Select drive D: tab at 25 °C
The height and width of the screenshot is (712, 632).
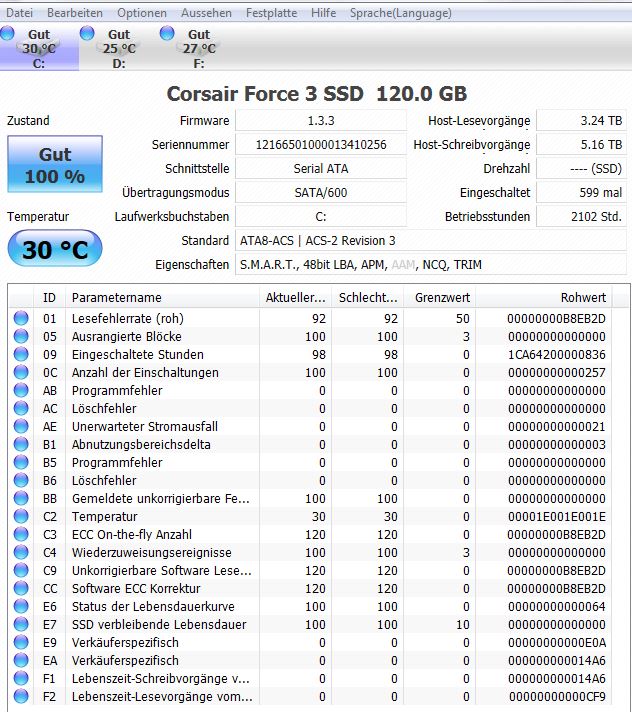[119, 48]
